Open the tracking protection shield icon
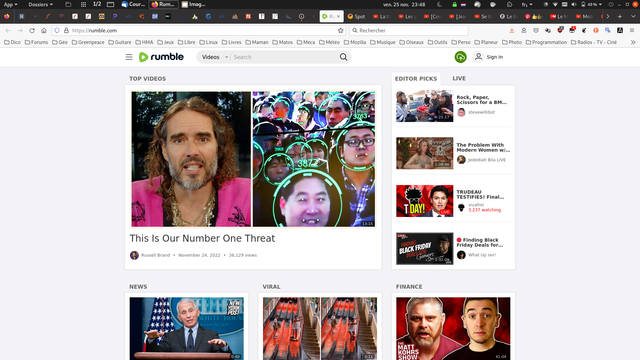Screen dimensions: 640x360 click(x=57, y=30)
